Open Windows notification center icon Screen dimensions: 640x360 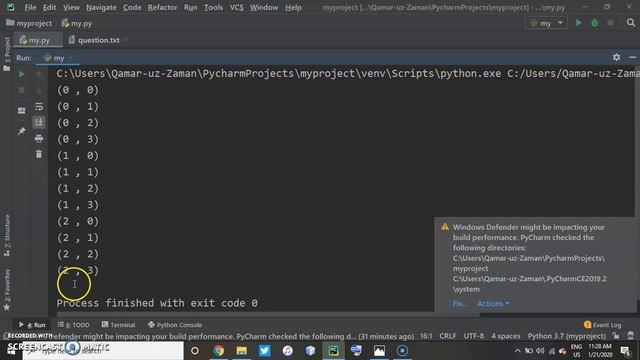point(625,351)
